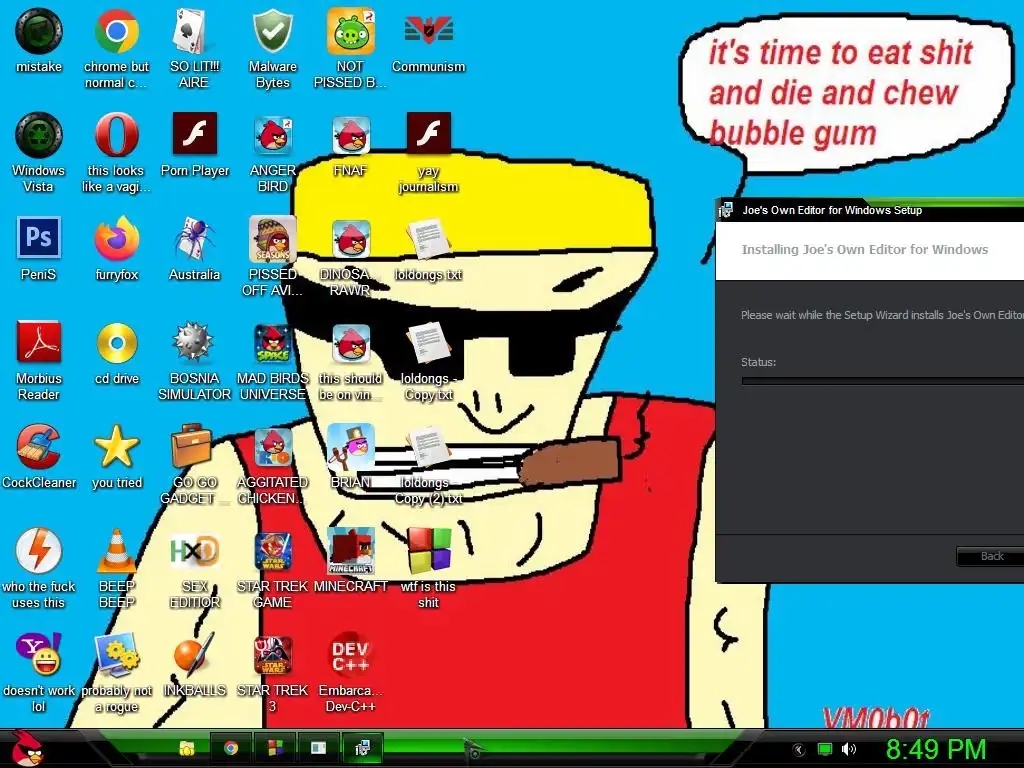
Task: Click 'Installing Joe's Own Editor for Windows' heading
Action: coord(865,249)
